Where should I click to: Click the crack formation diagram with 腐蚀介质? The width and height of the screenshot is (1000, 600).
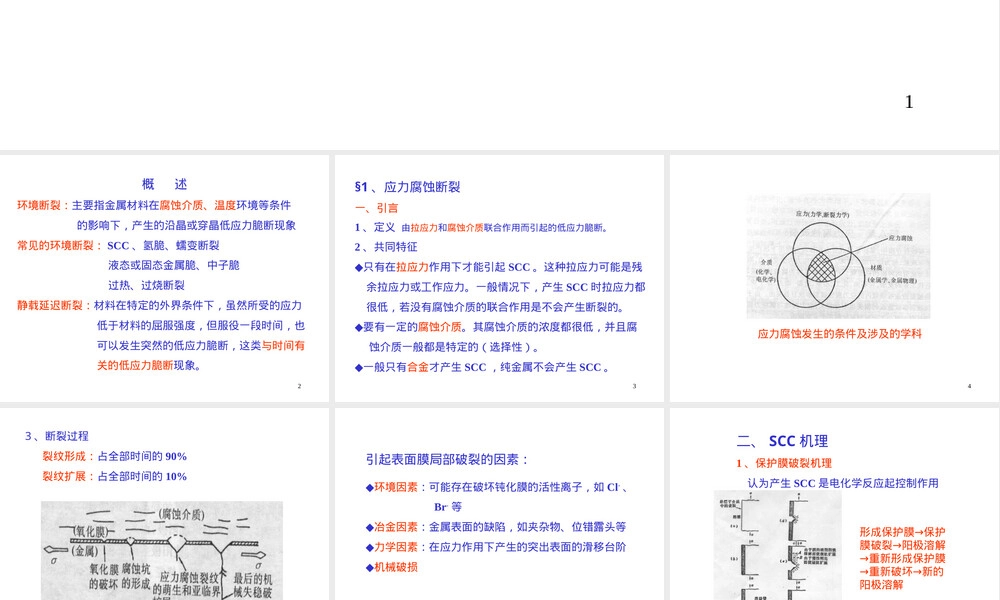162,551
